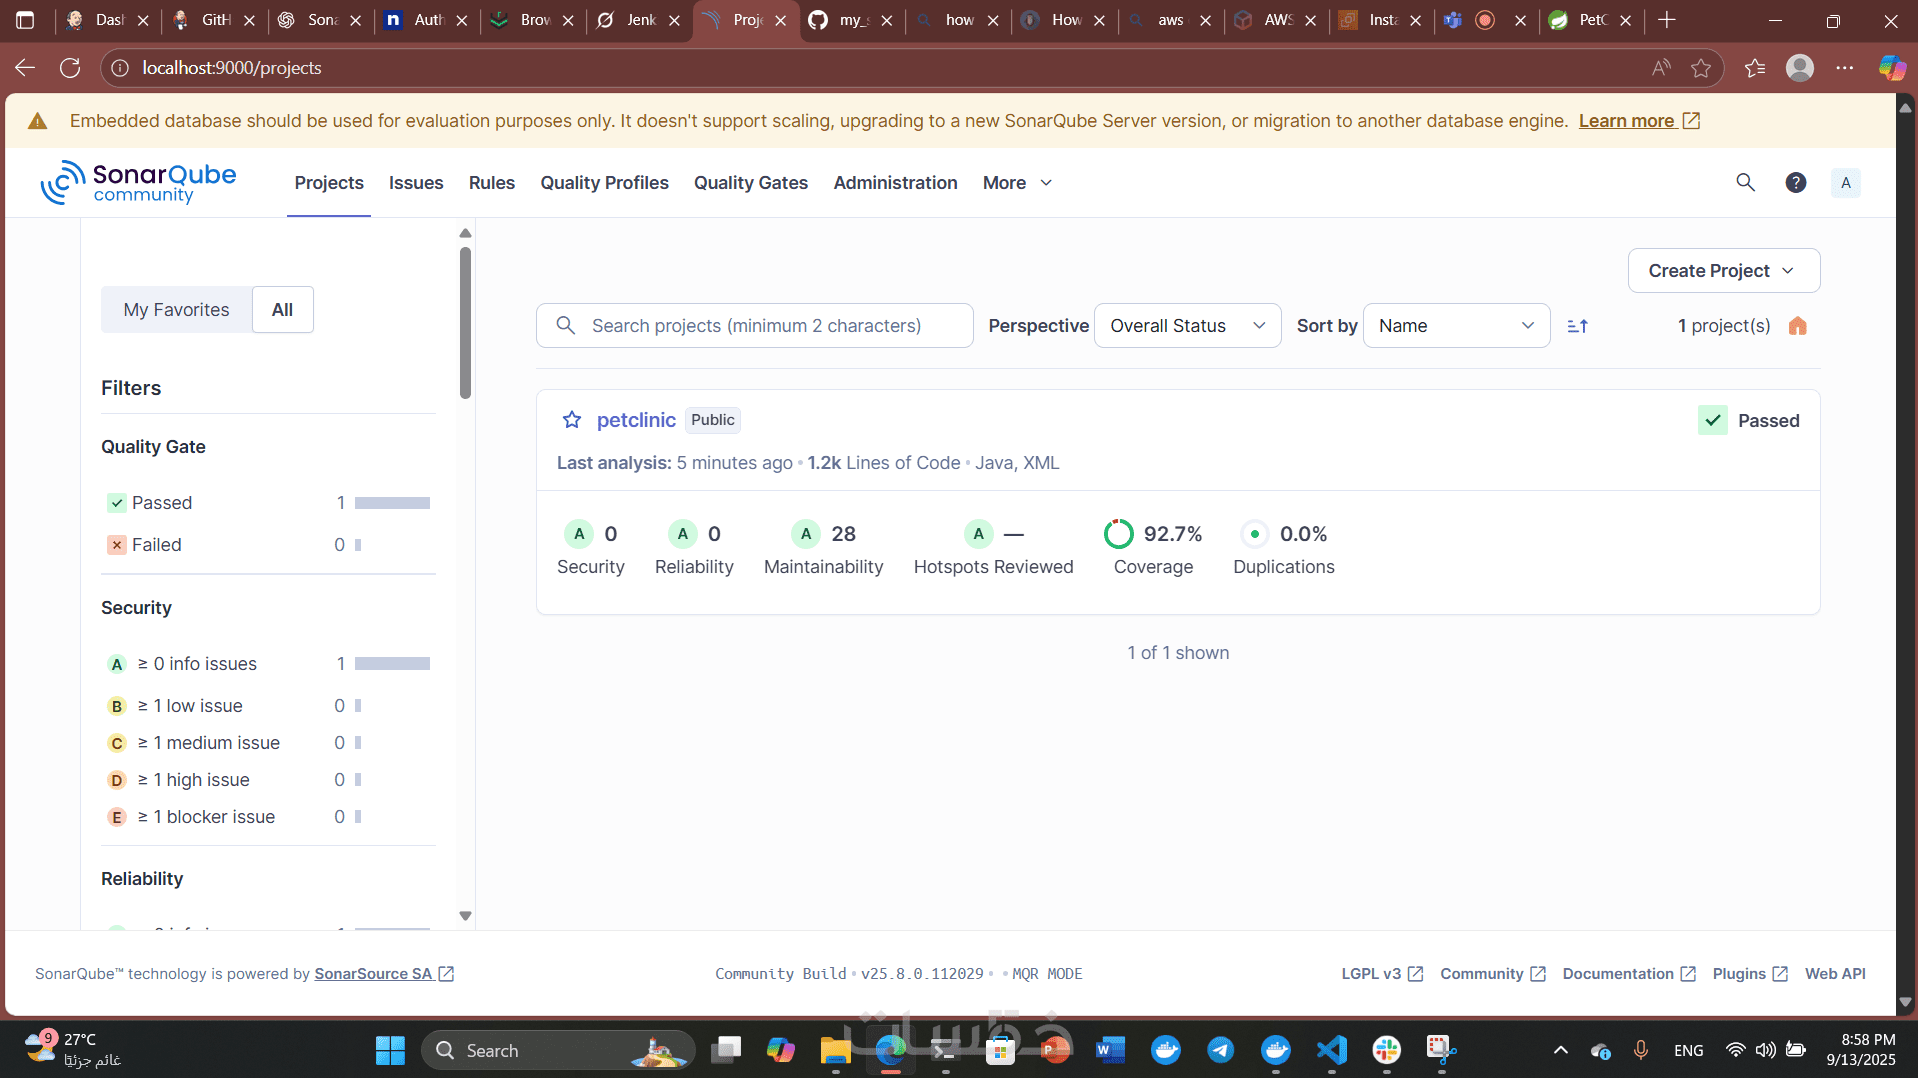Click the Maintainability rating A badge
Viewport: 1918px width, 1078px height.
(806, 534)
